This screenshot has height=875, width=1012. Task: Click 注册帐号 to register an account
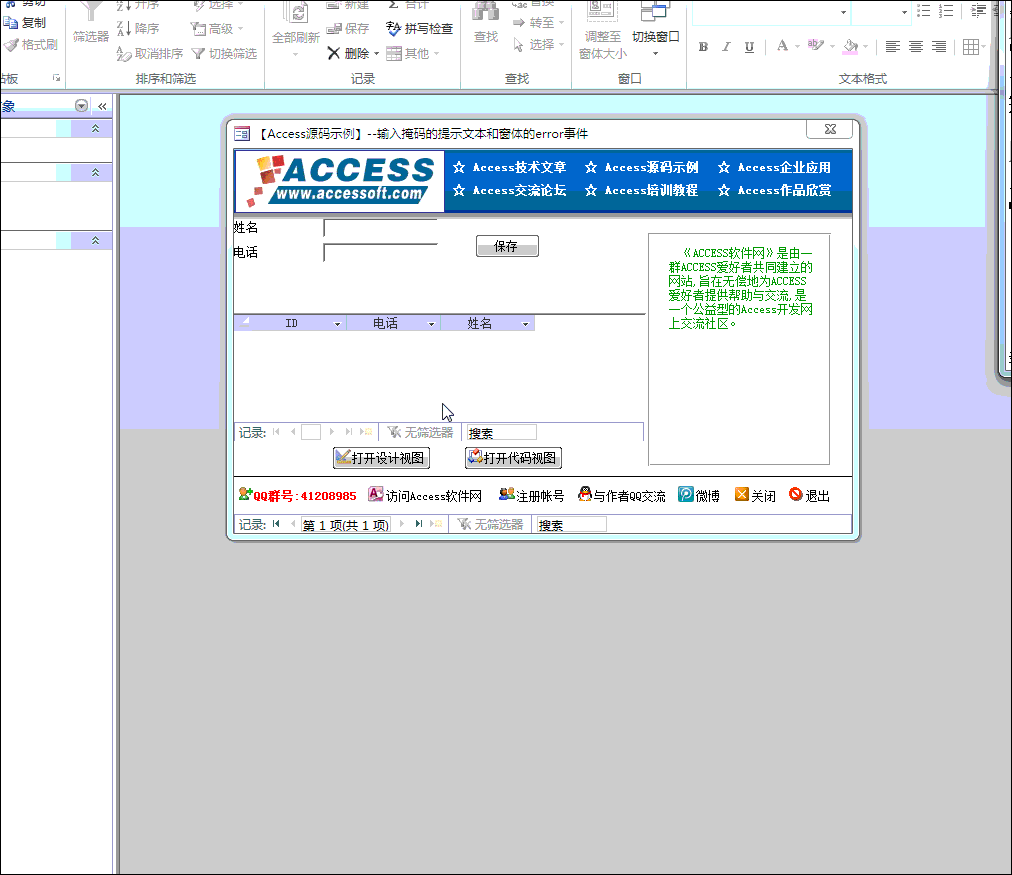tap(532, 496)
